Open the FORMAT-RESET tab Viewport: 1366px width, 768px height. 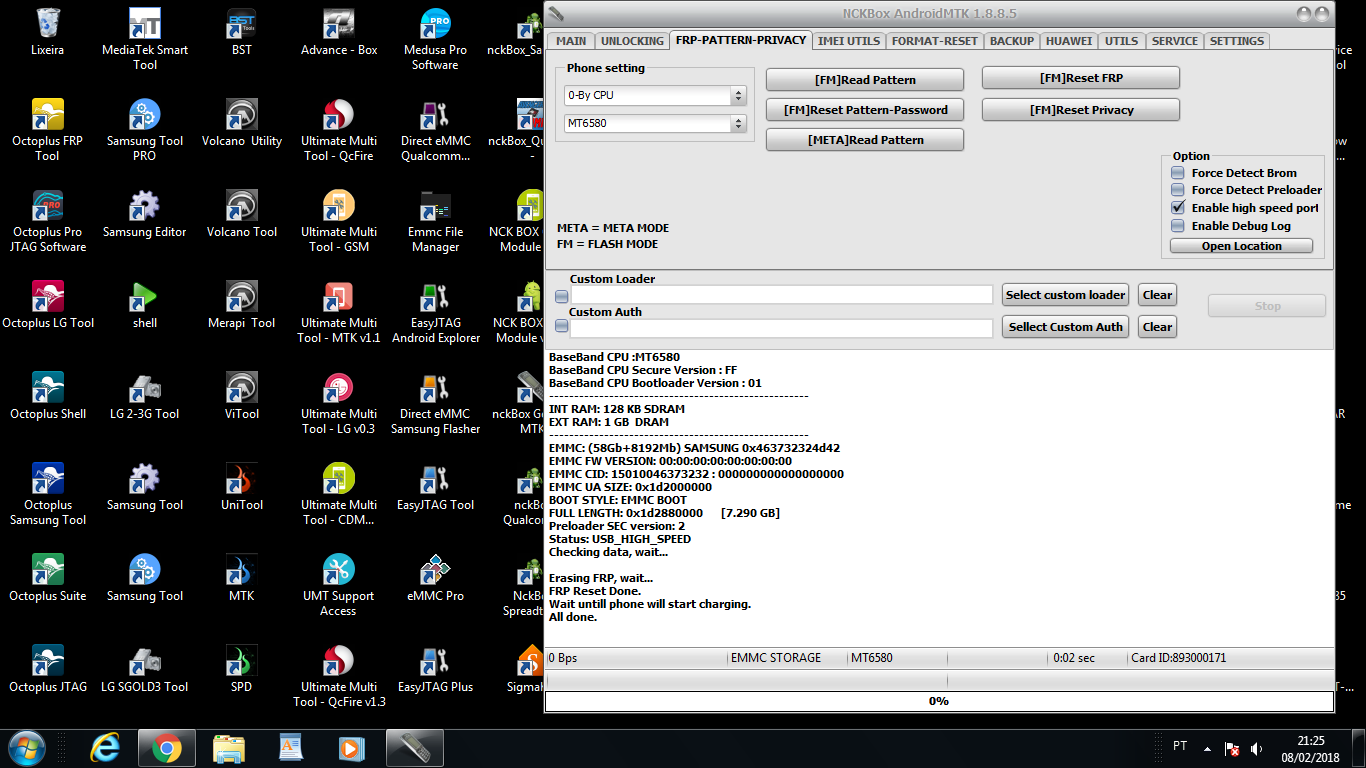pyautogui.click(x=934, y=41)
